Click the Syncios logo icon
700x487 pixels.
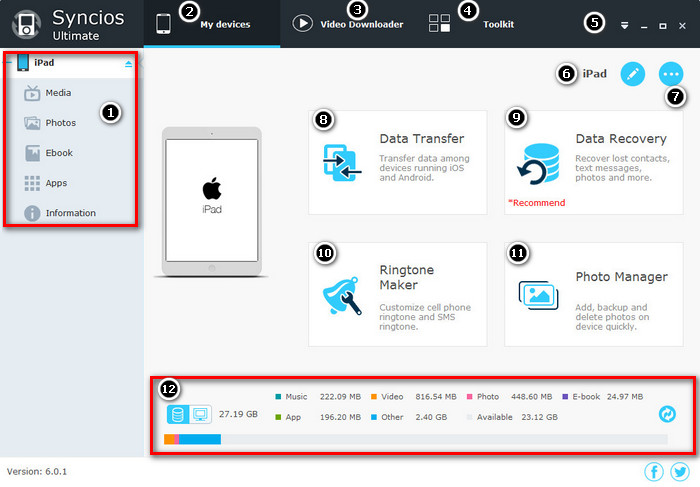[26, 24]
